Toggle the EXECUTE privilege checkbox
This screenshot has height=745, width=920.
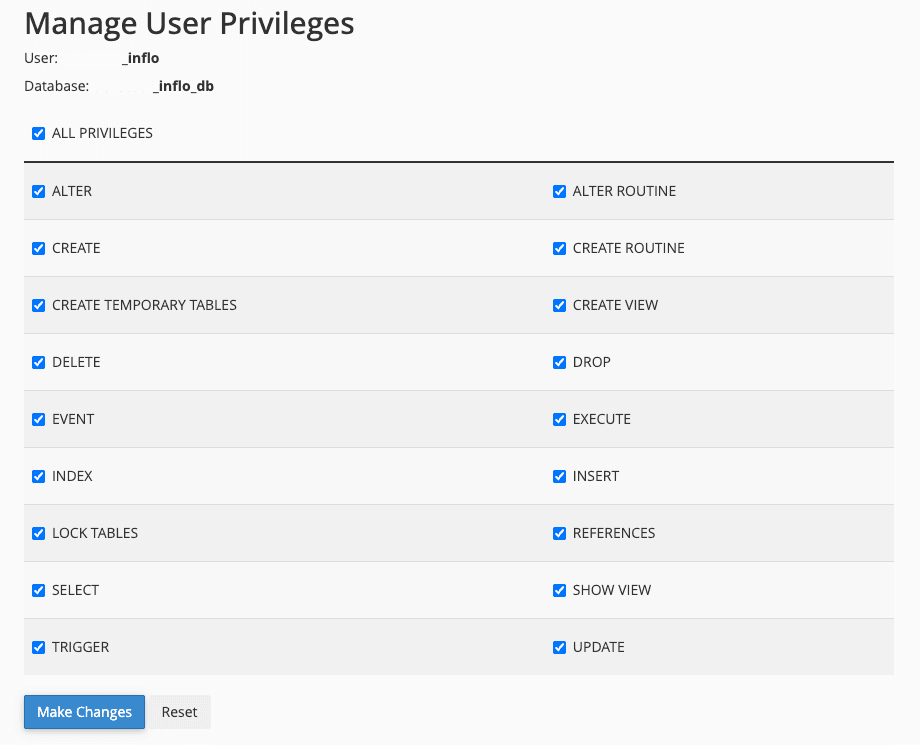(x=560, y=419)
